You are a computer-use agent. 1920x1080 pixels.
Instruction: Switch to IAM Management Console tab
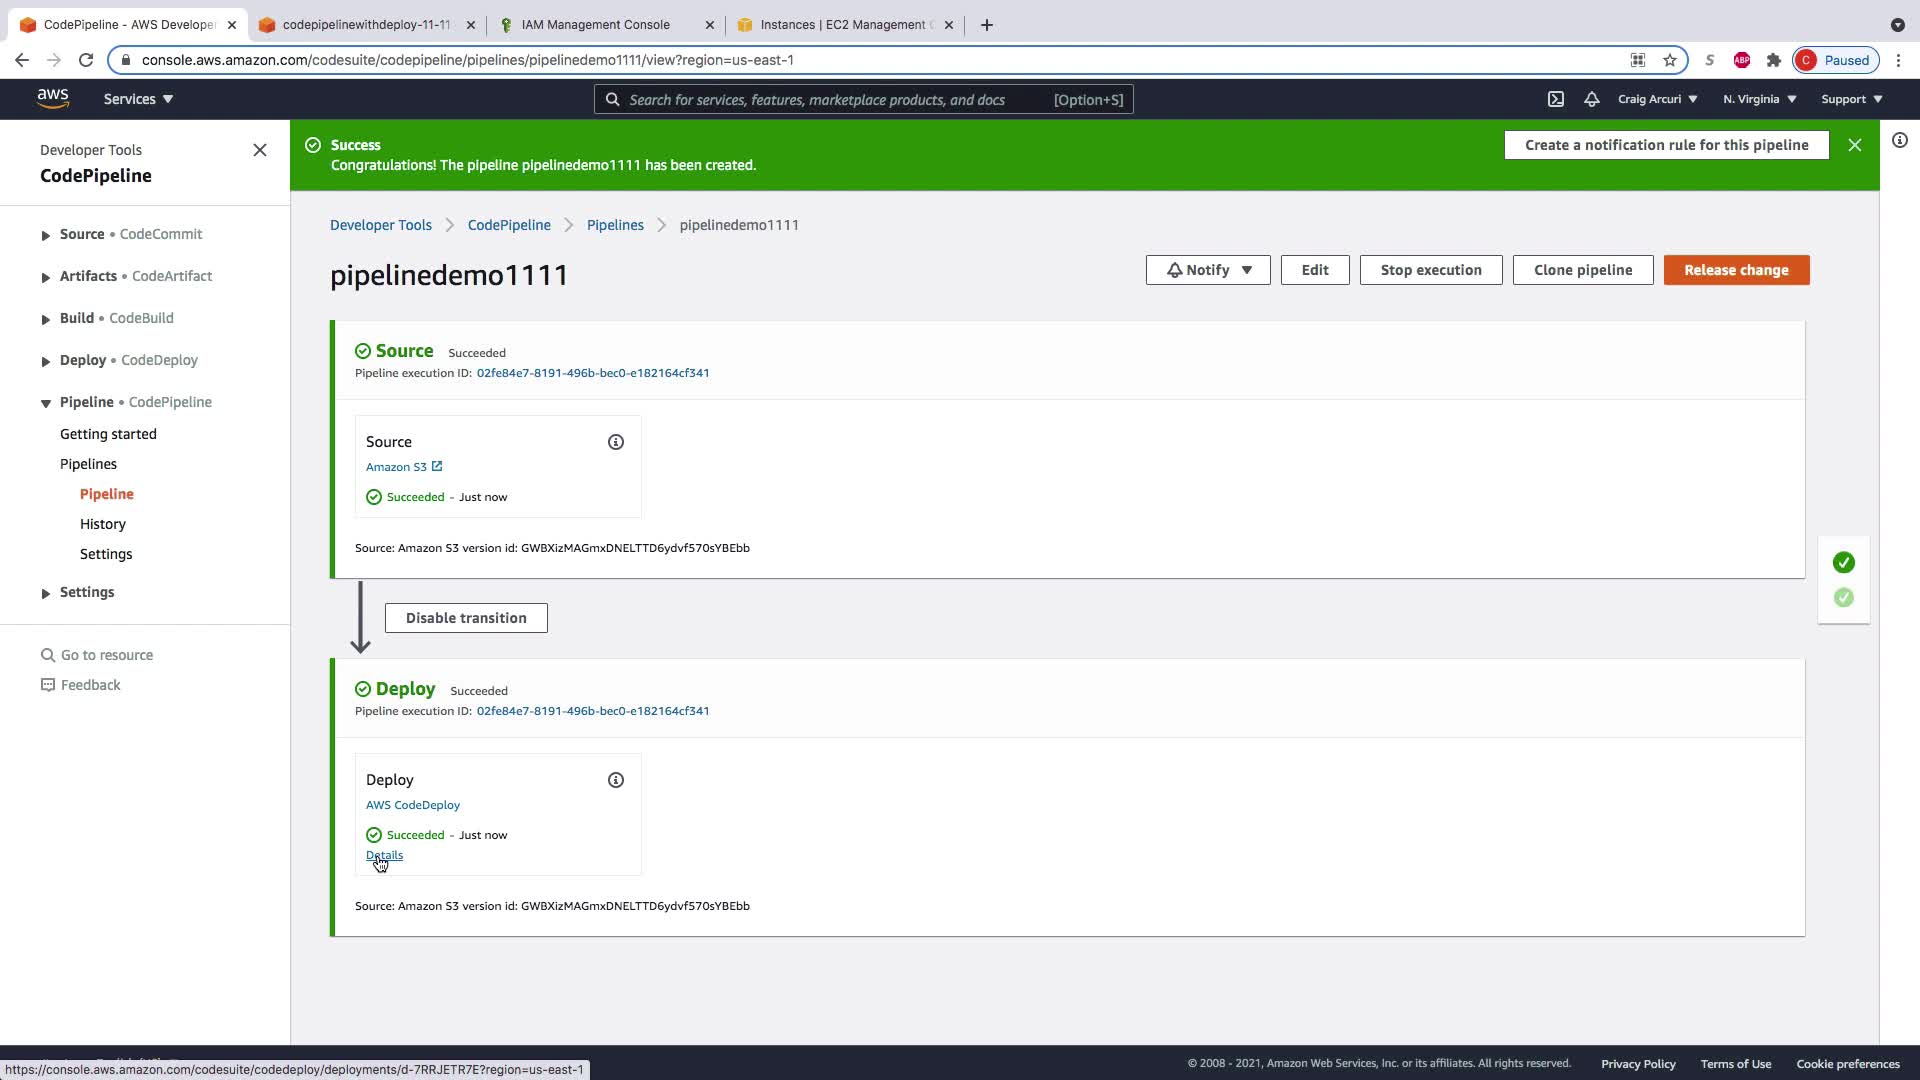(x=596, y=25)
